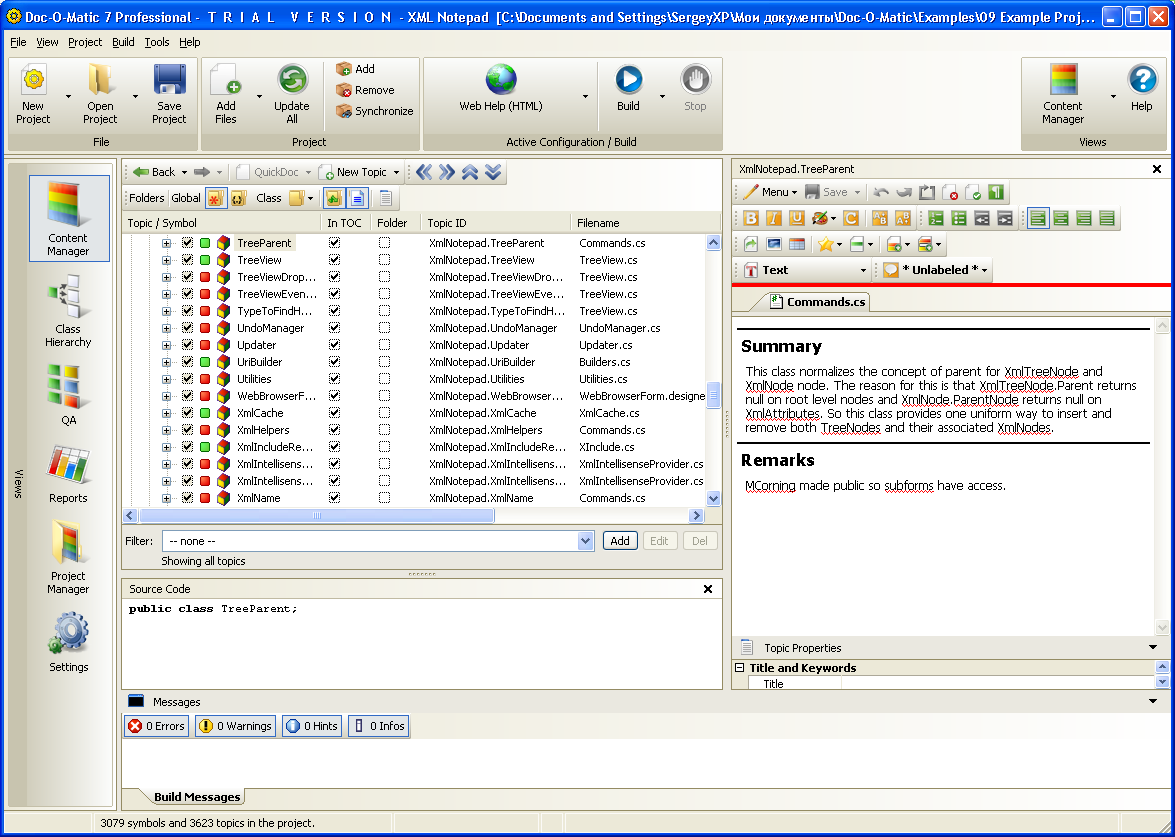Click the Update All icon
The image size is (1175, 837).
(292, 81)
